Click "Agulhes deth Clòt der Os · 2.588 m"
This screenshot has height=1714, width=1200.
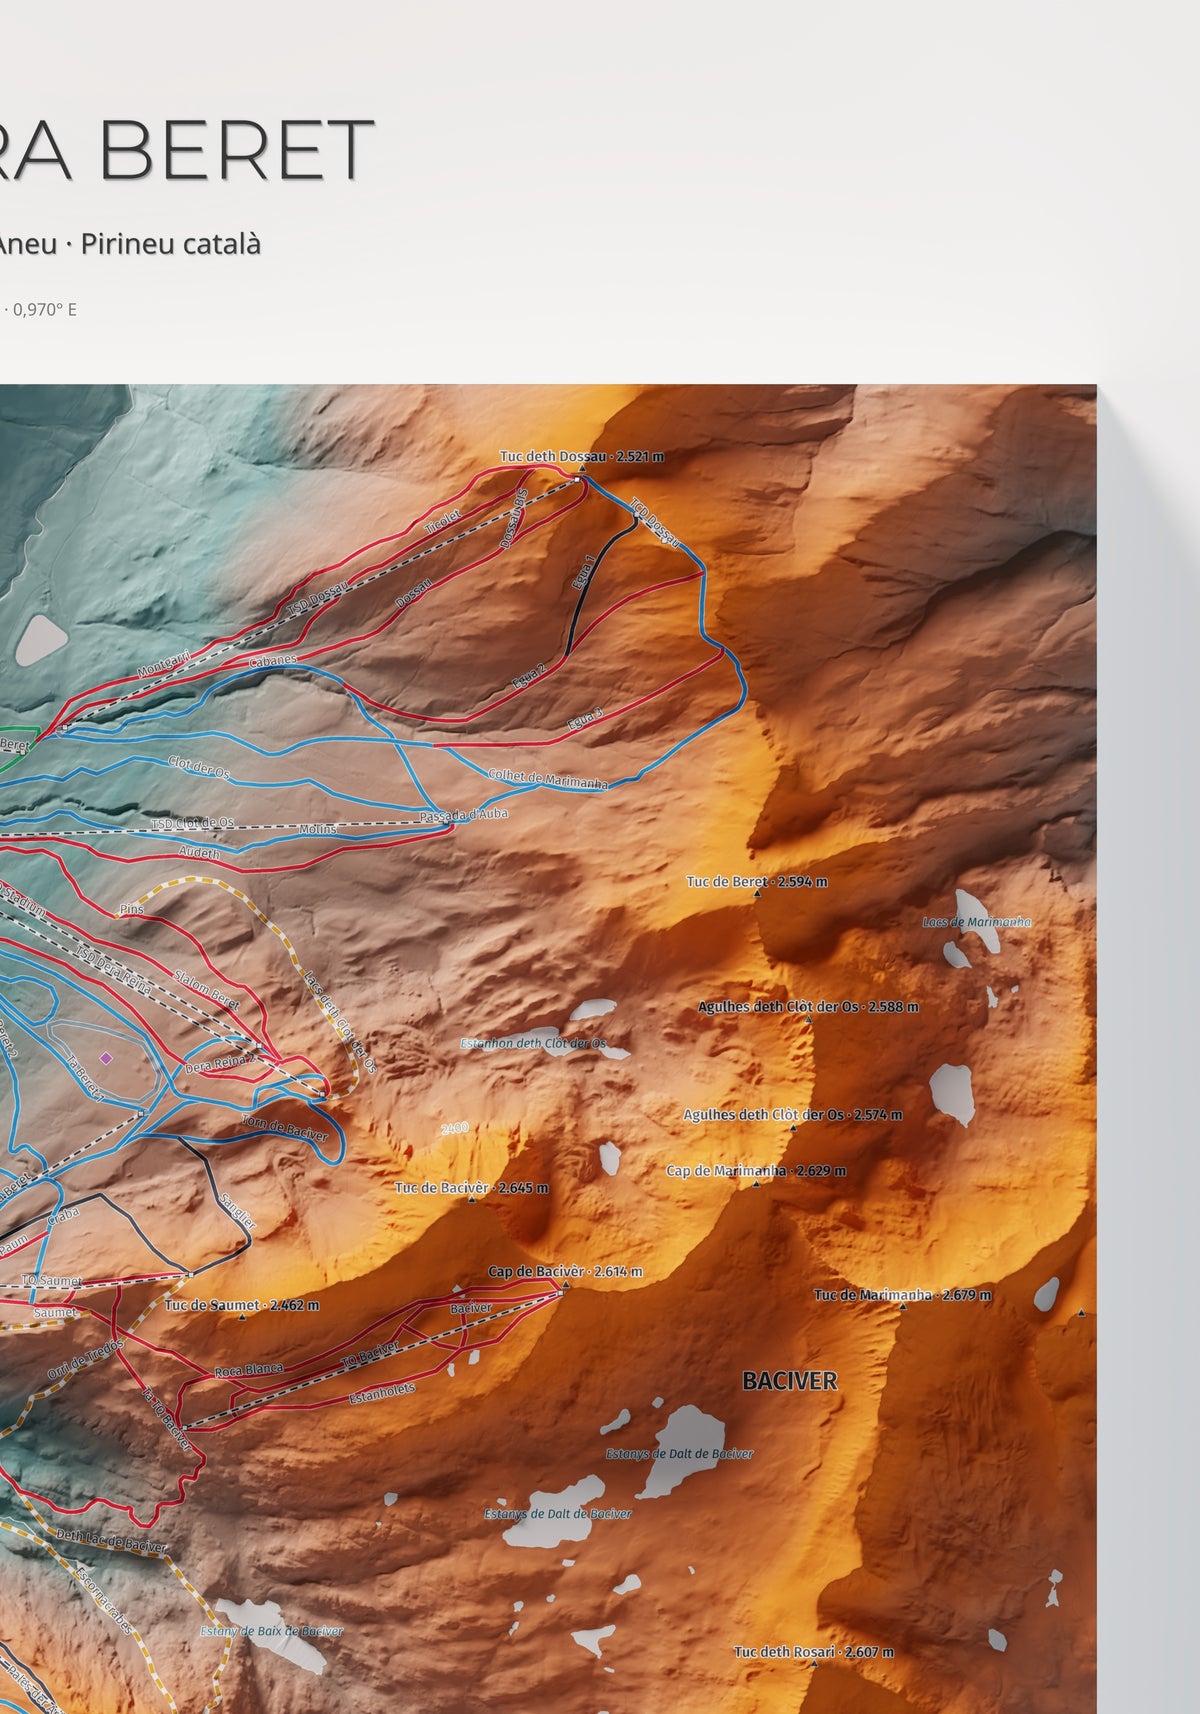click(x=808, y=1006)
